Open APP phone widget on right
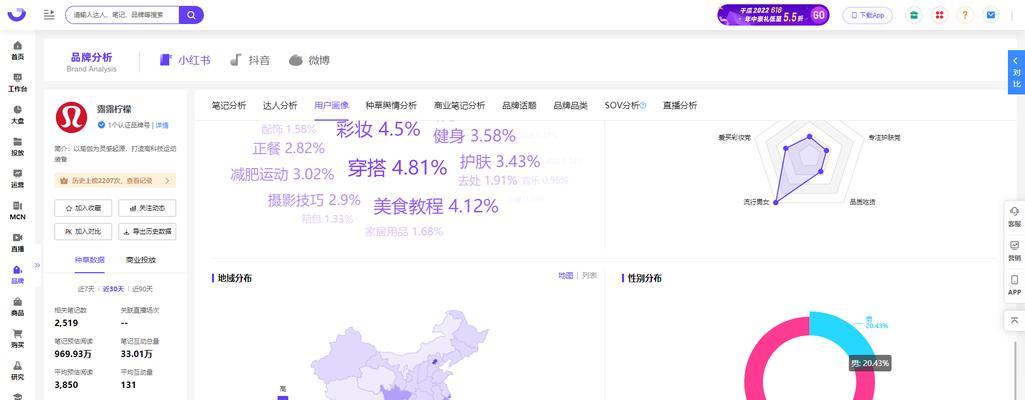 coord(1015,286)
